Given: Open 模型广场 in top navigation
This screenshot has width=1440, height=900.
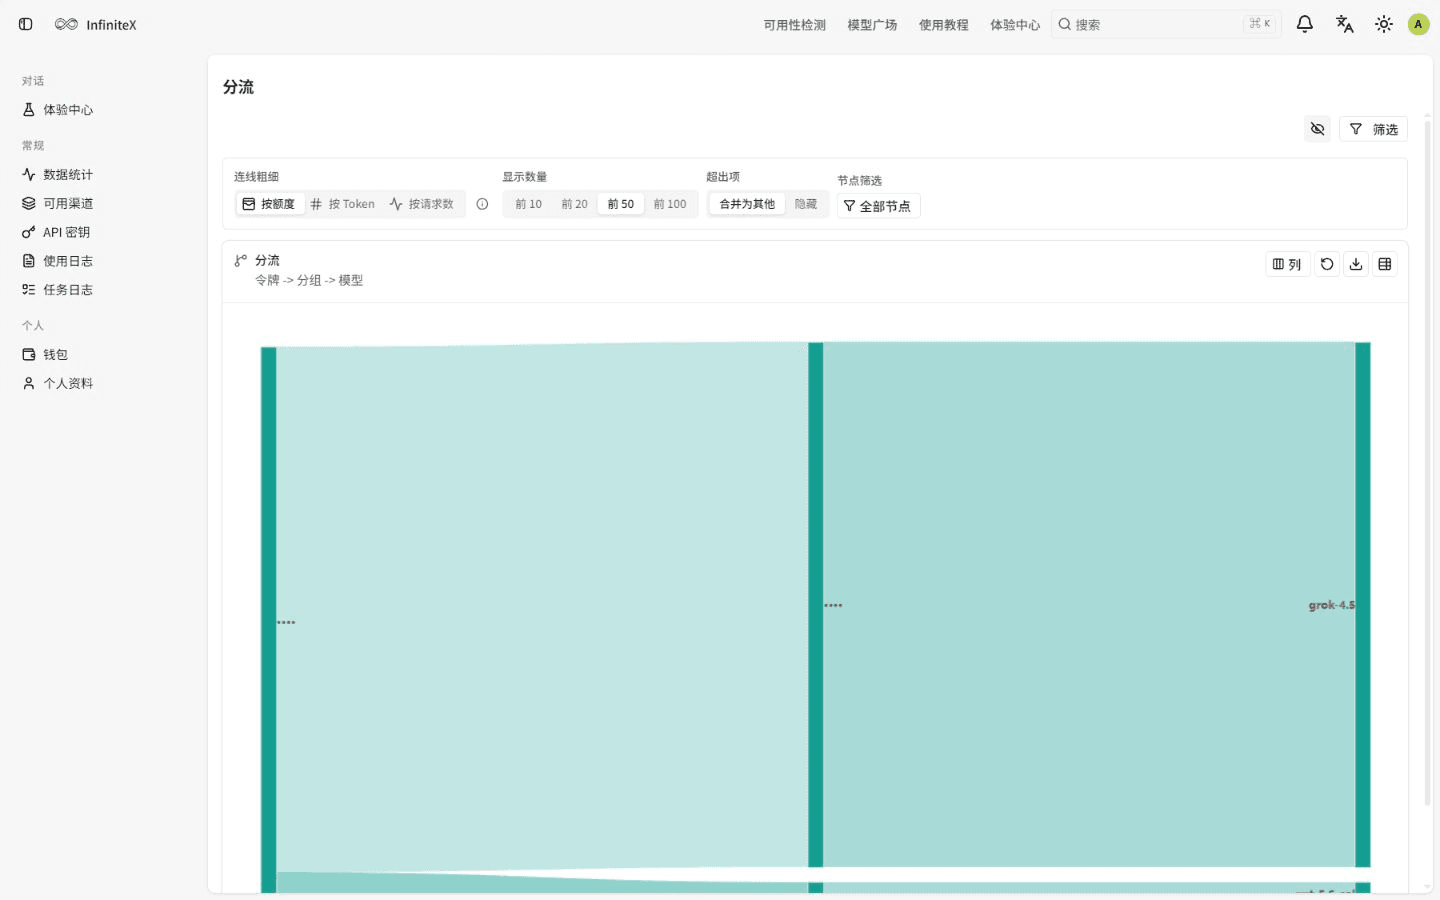Looking at the screenshot, I should 872,24.
